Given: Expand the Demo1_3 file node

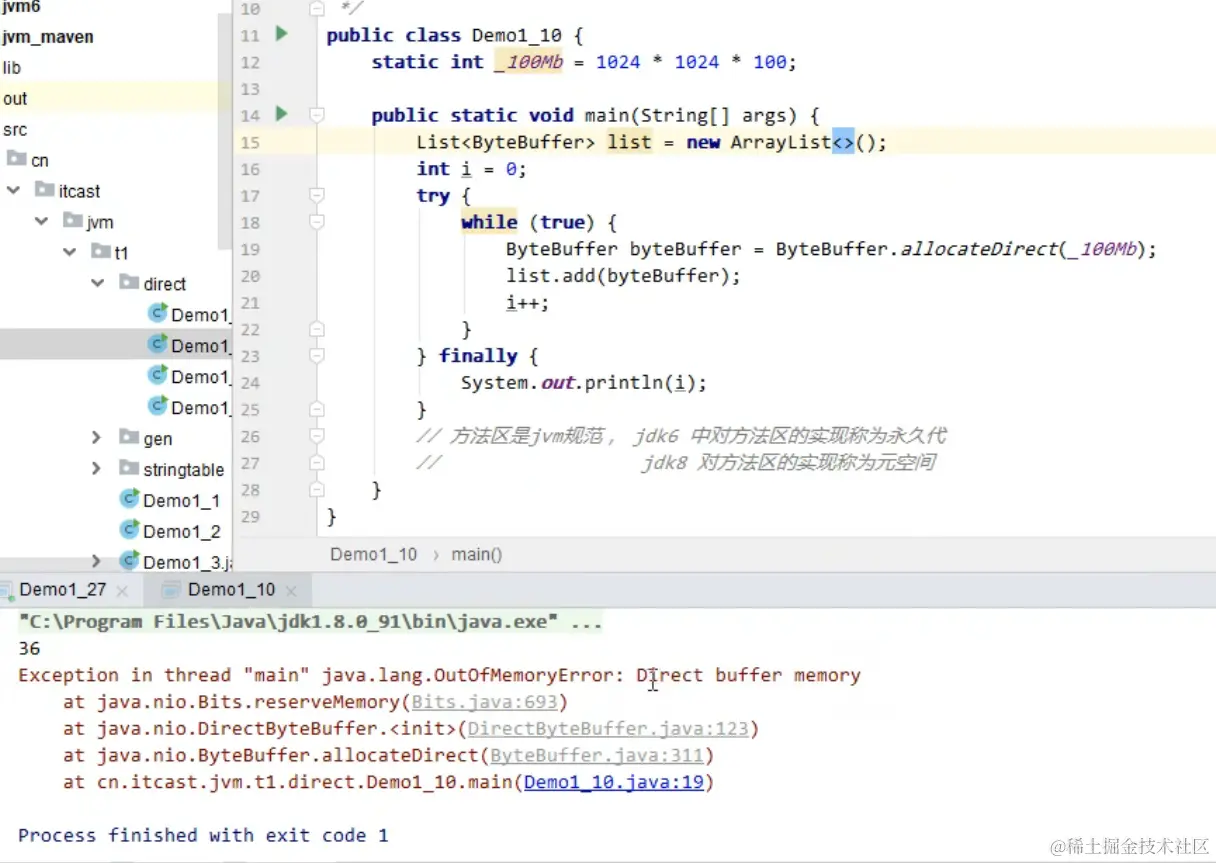Looking at the screenshot, I should 97,562.
